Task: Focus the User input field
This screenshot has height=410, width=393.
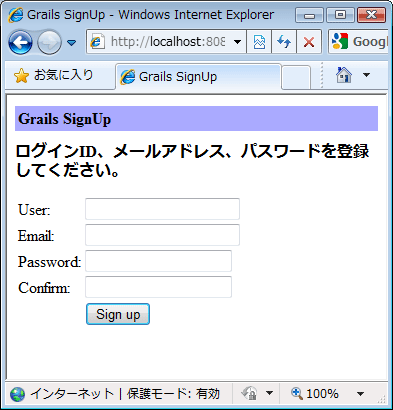Action: (x=162, y=209)
